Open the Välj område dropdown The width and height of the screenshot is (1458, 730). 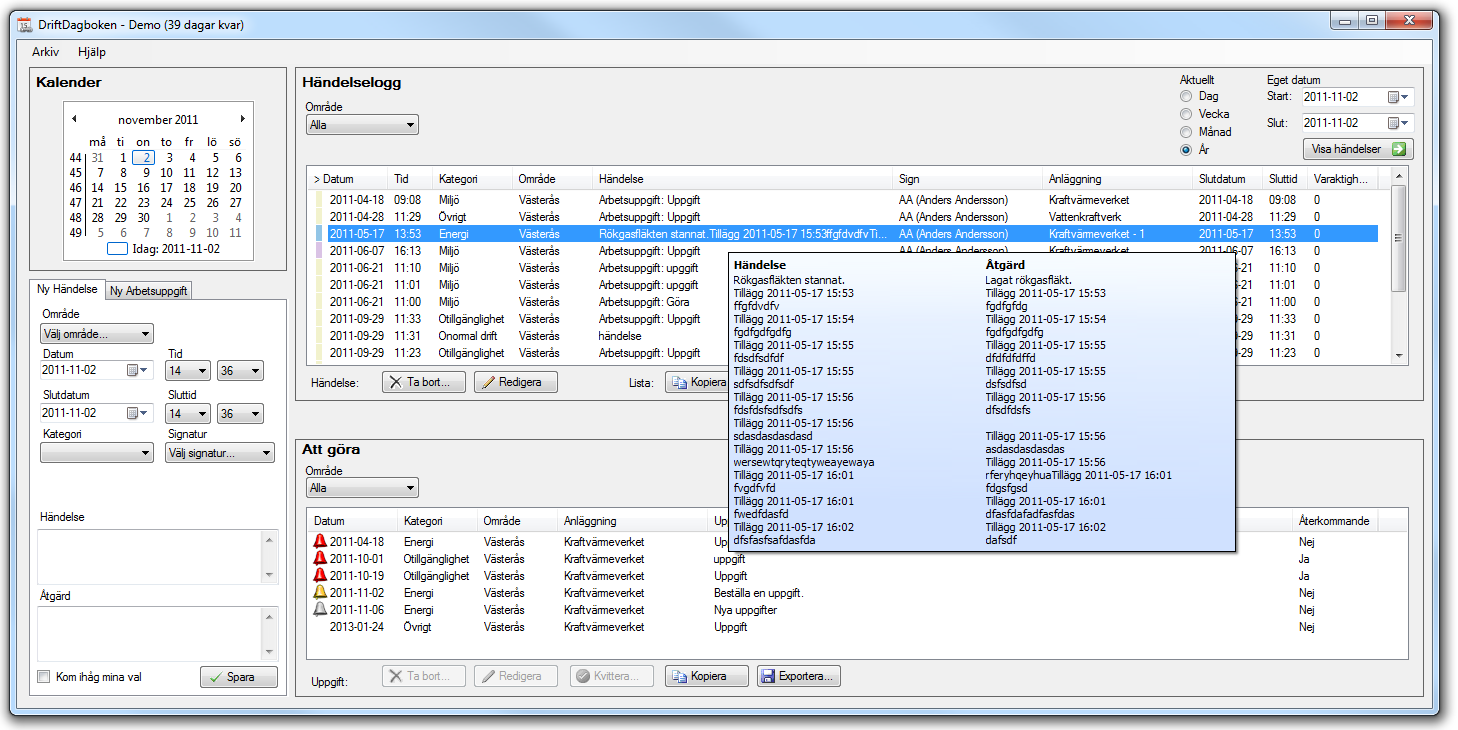97,334
